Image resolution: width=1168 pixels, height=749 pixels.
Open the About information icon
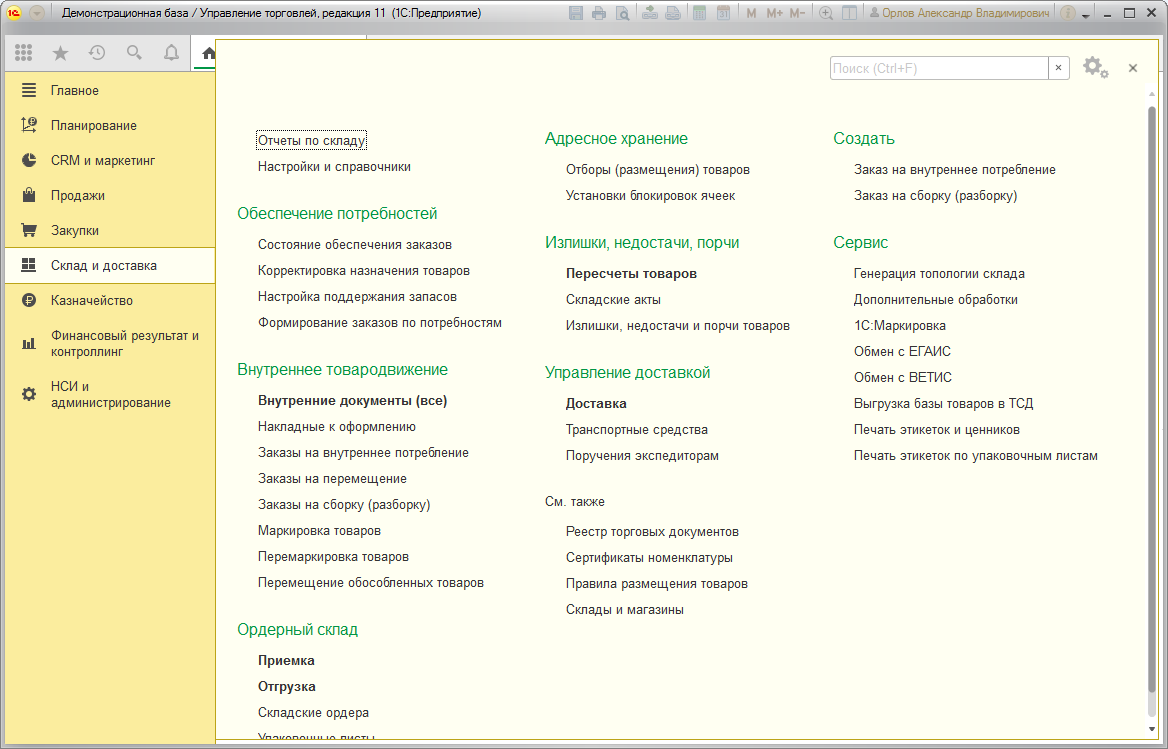[x=1068, y=13]
